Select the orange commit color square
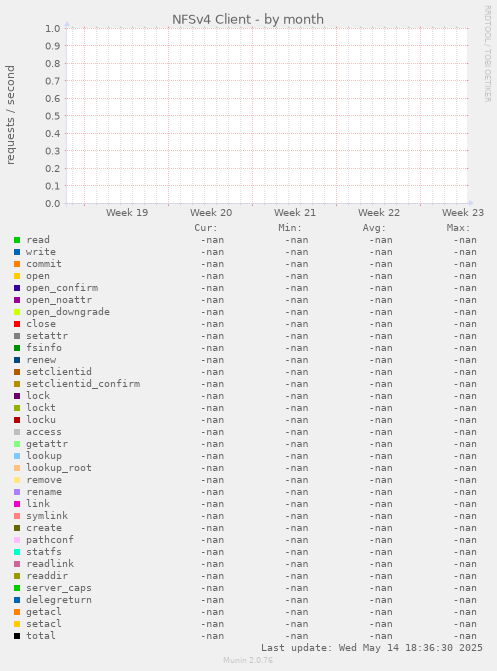 tap(17, 264)
